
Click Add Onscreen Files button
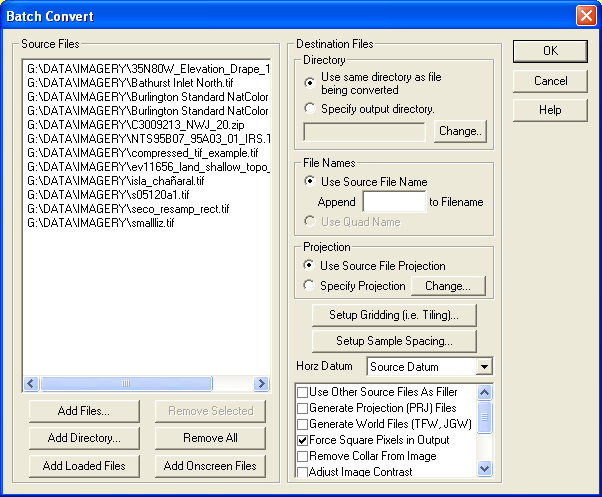point(210,465)
